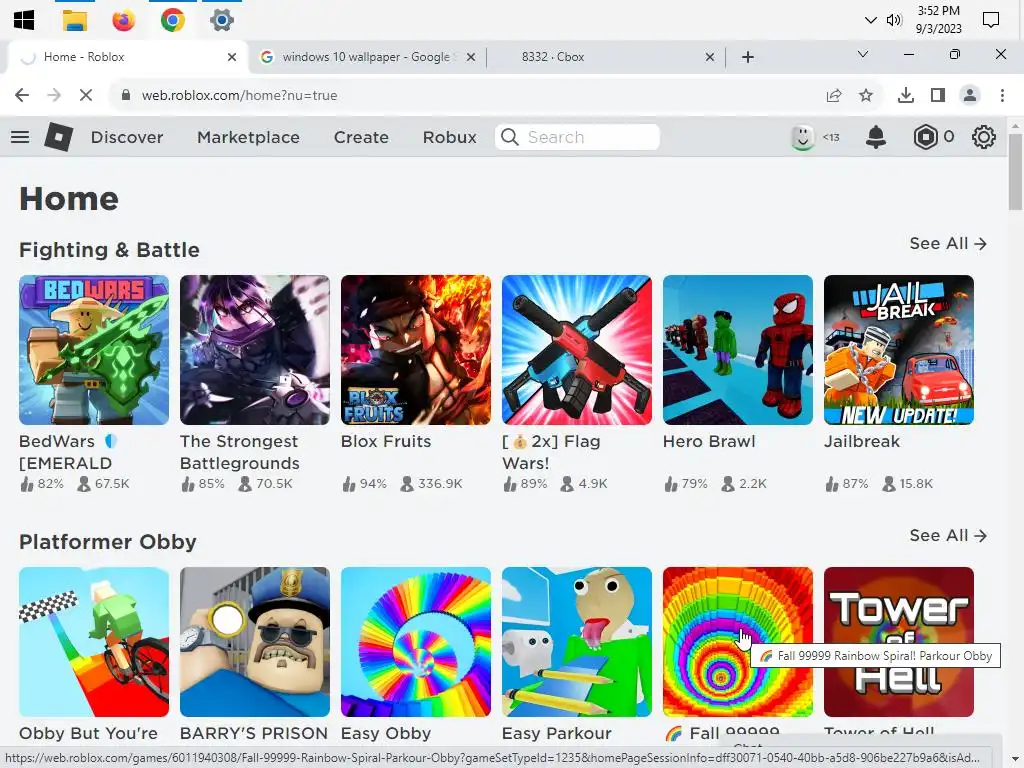1024x768 pixels.
Task: Click the address bar URL
Action: click(240, 95)
